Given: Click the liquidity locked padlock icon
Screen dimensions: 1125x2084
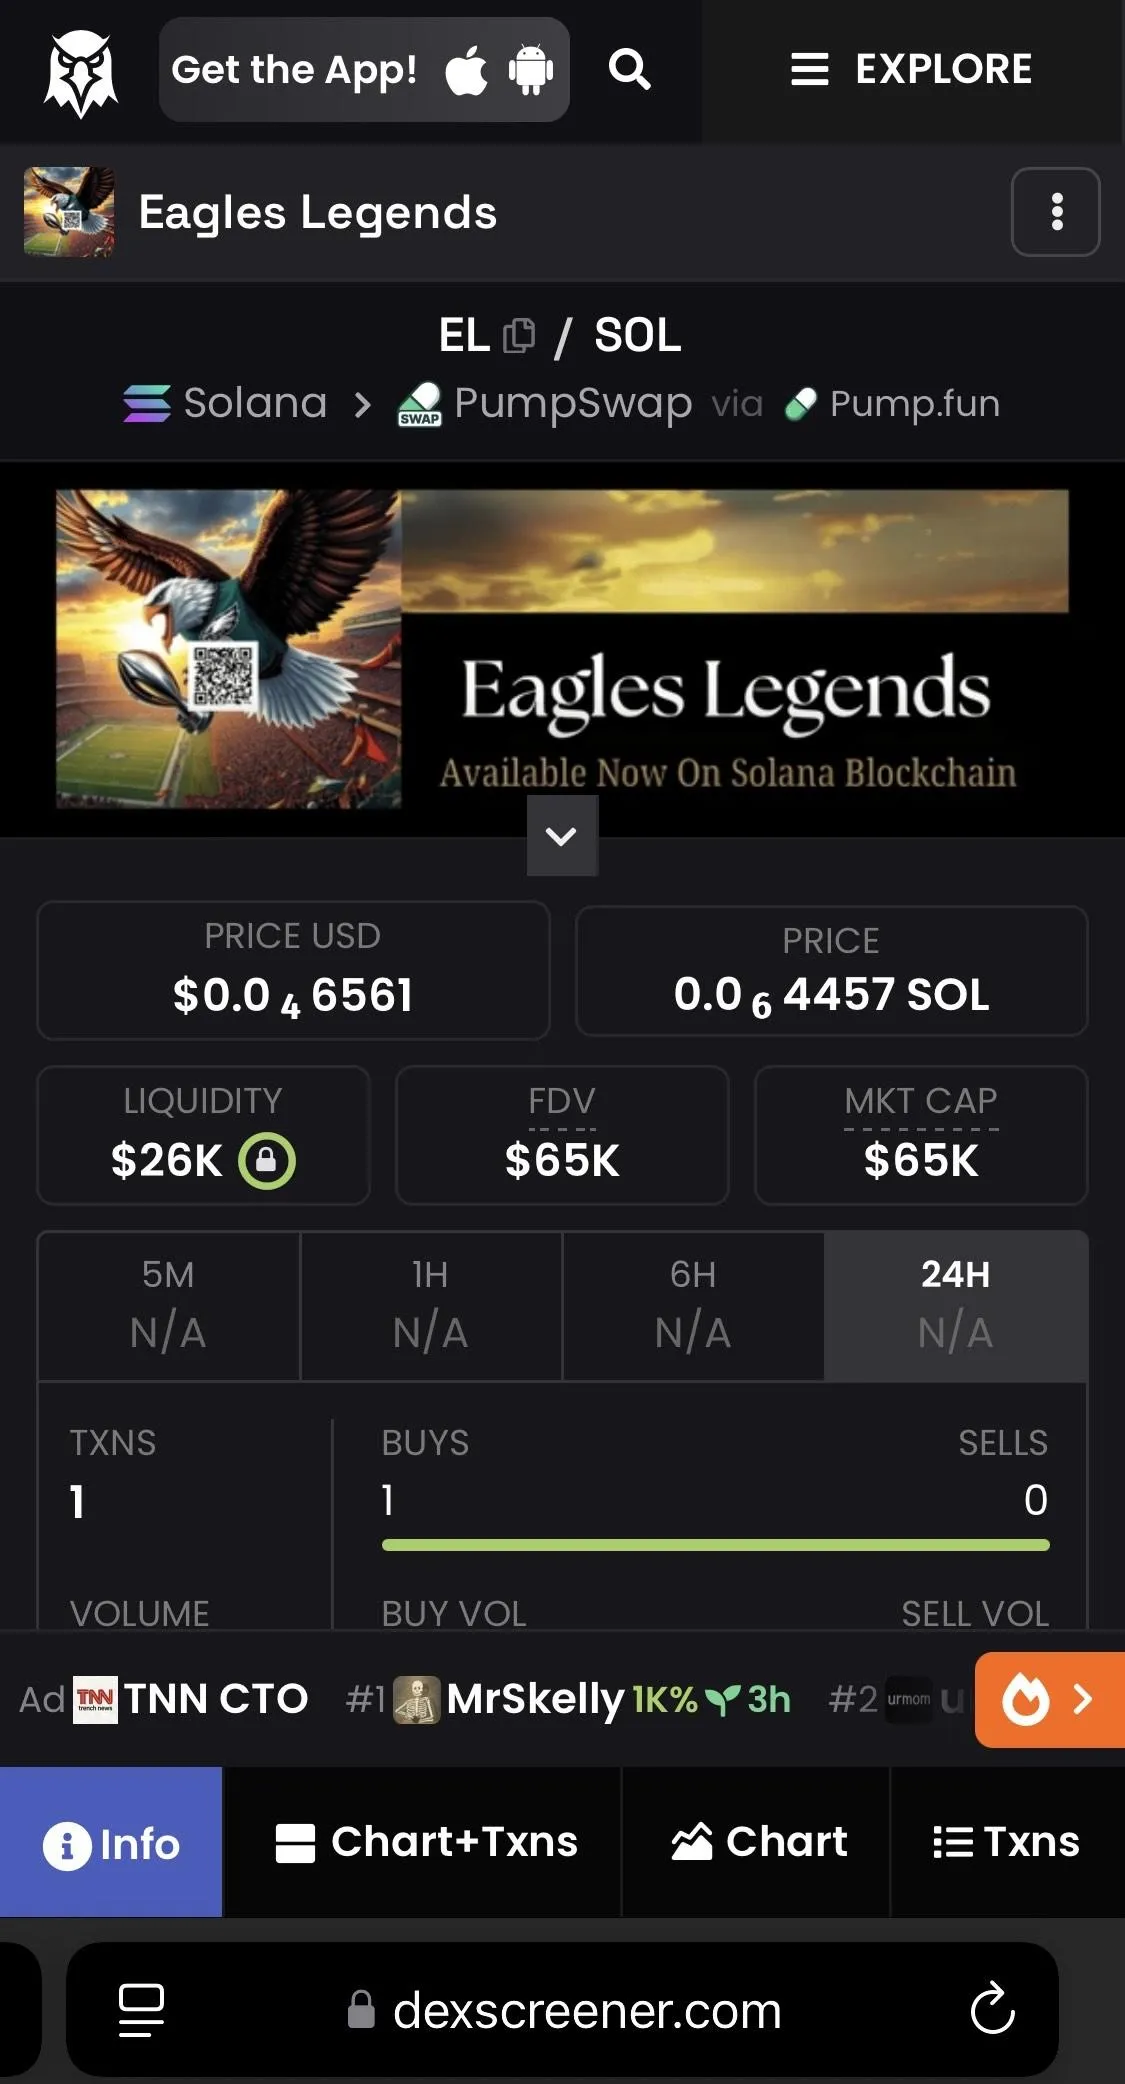Looking at the screenshot, I should point(266,1160).
